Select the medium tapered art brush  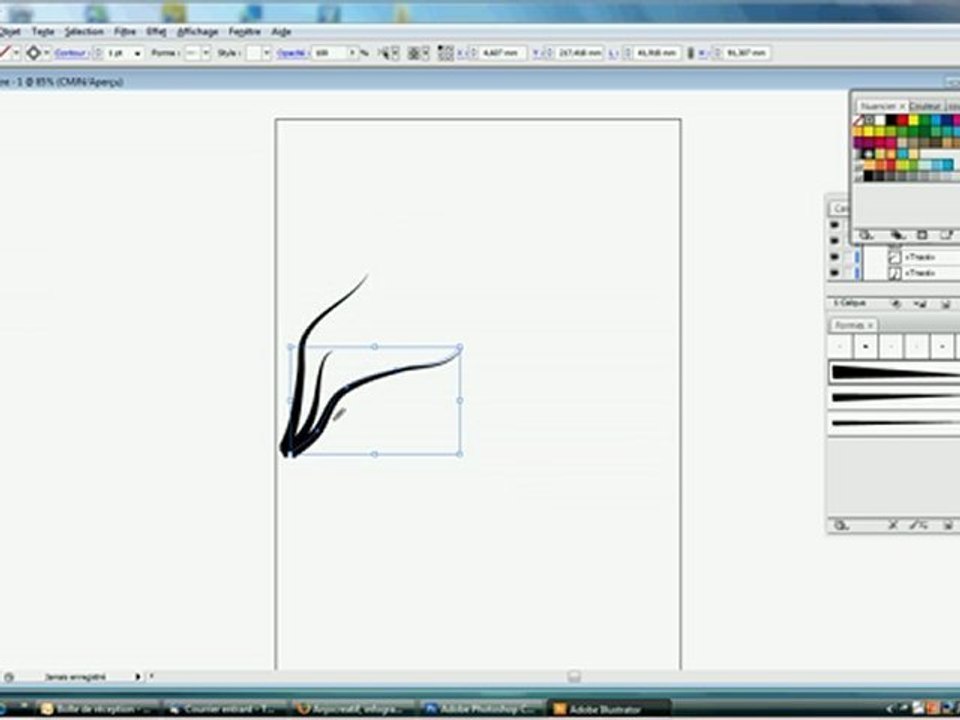pos(895,398)
